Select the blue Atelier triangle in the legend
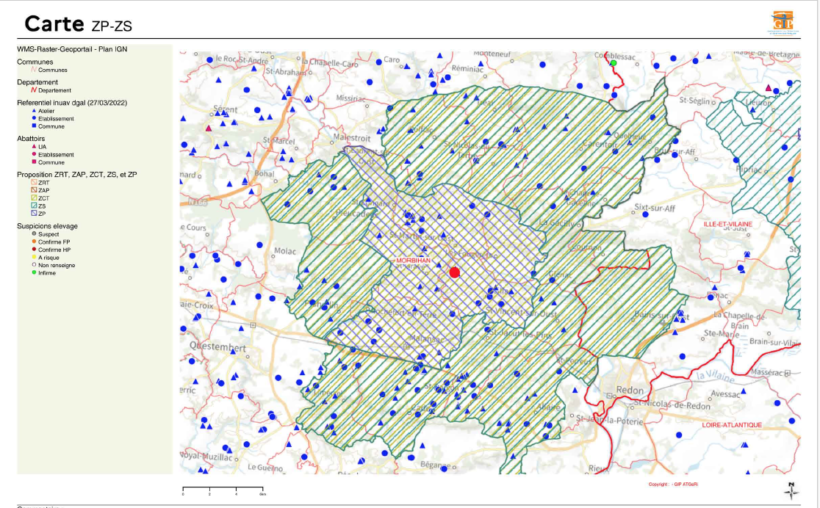The height and width of the screenshot is (508, 820). [34, 111]
